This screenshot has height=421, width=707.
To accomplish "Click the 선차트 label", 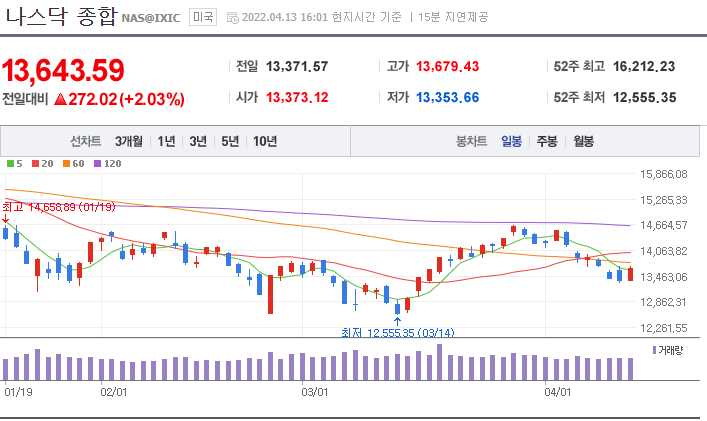I will (85, 142).
